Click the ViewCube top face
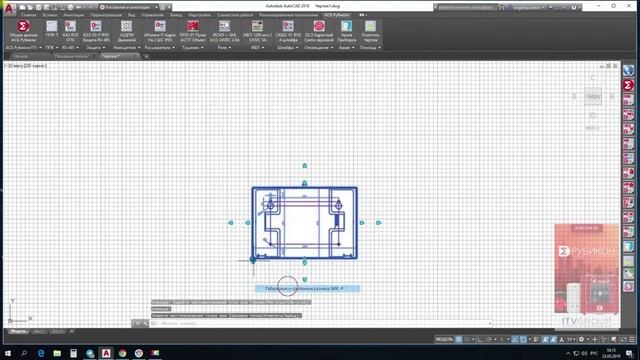 pos(593,97)
